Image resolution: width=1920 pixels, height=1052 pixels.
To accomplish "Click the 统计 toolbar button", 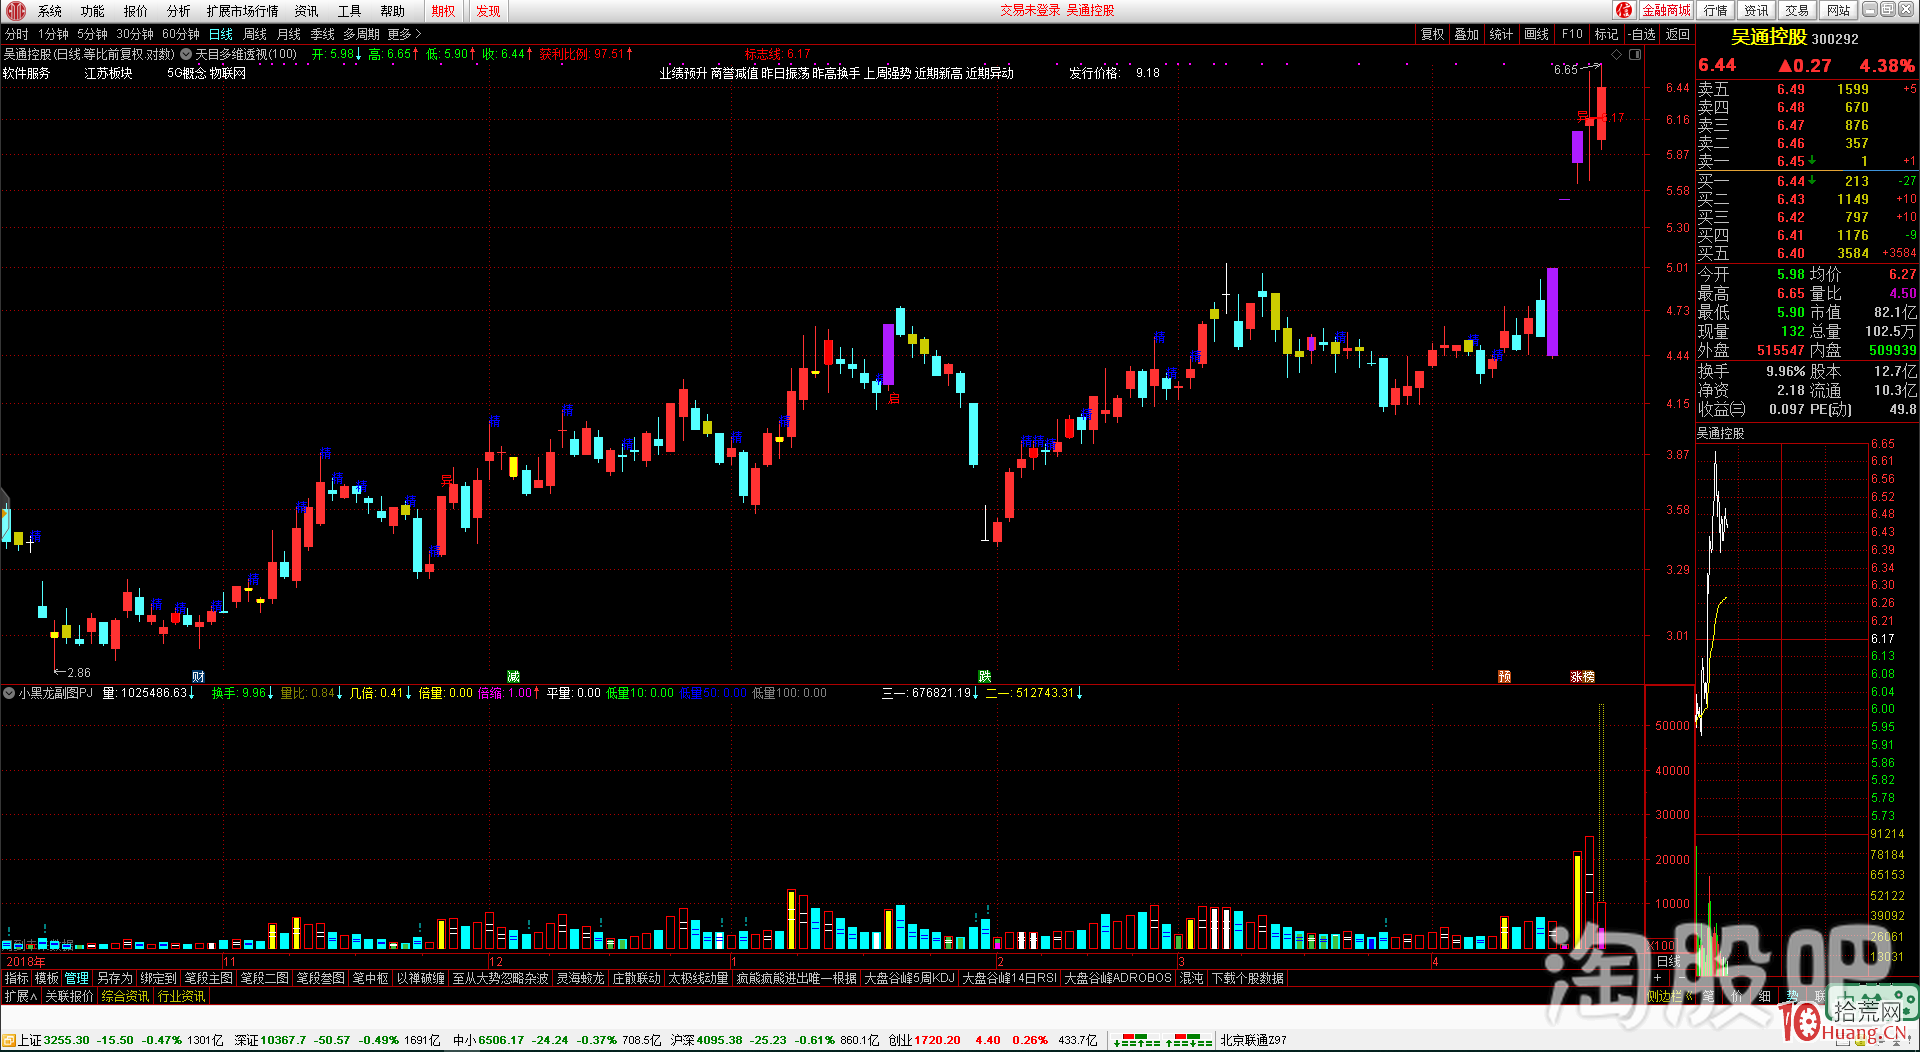I will coord(1501,34).
